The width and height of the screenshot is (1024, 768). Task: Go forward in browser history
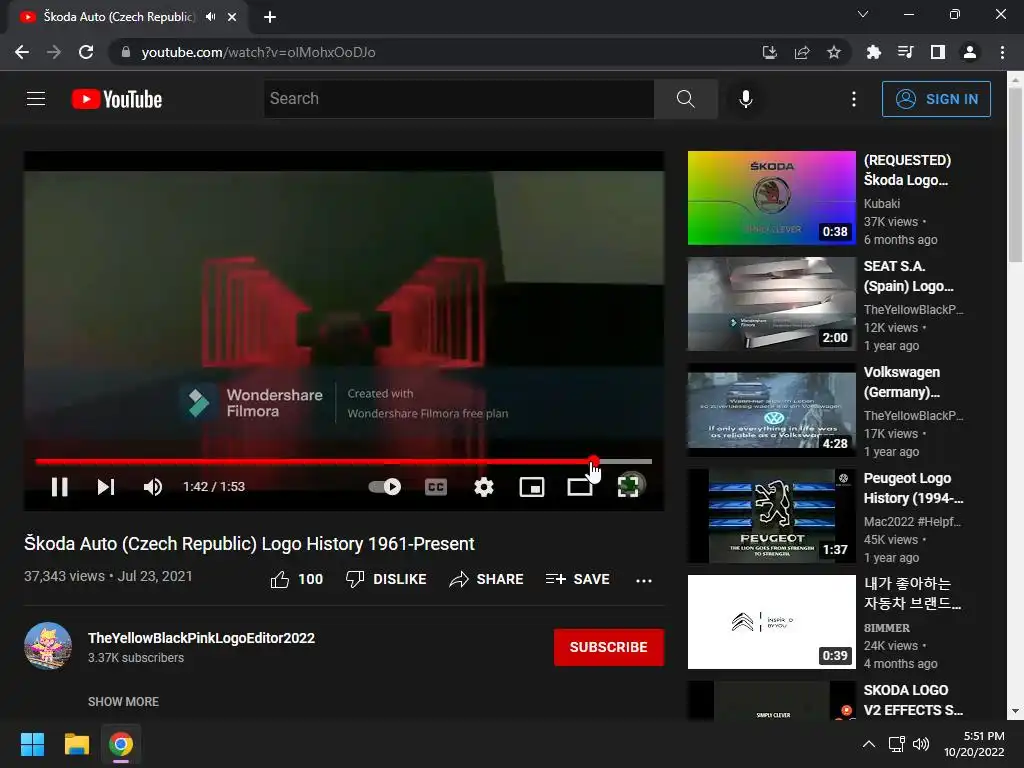coord(54,52)
